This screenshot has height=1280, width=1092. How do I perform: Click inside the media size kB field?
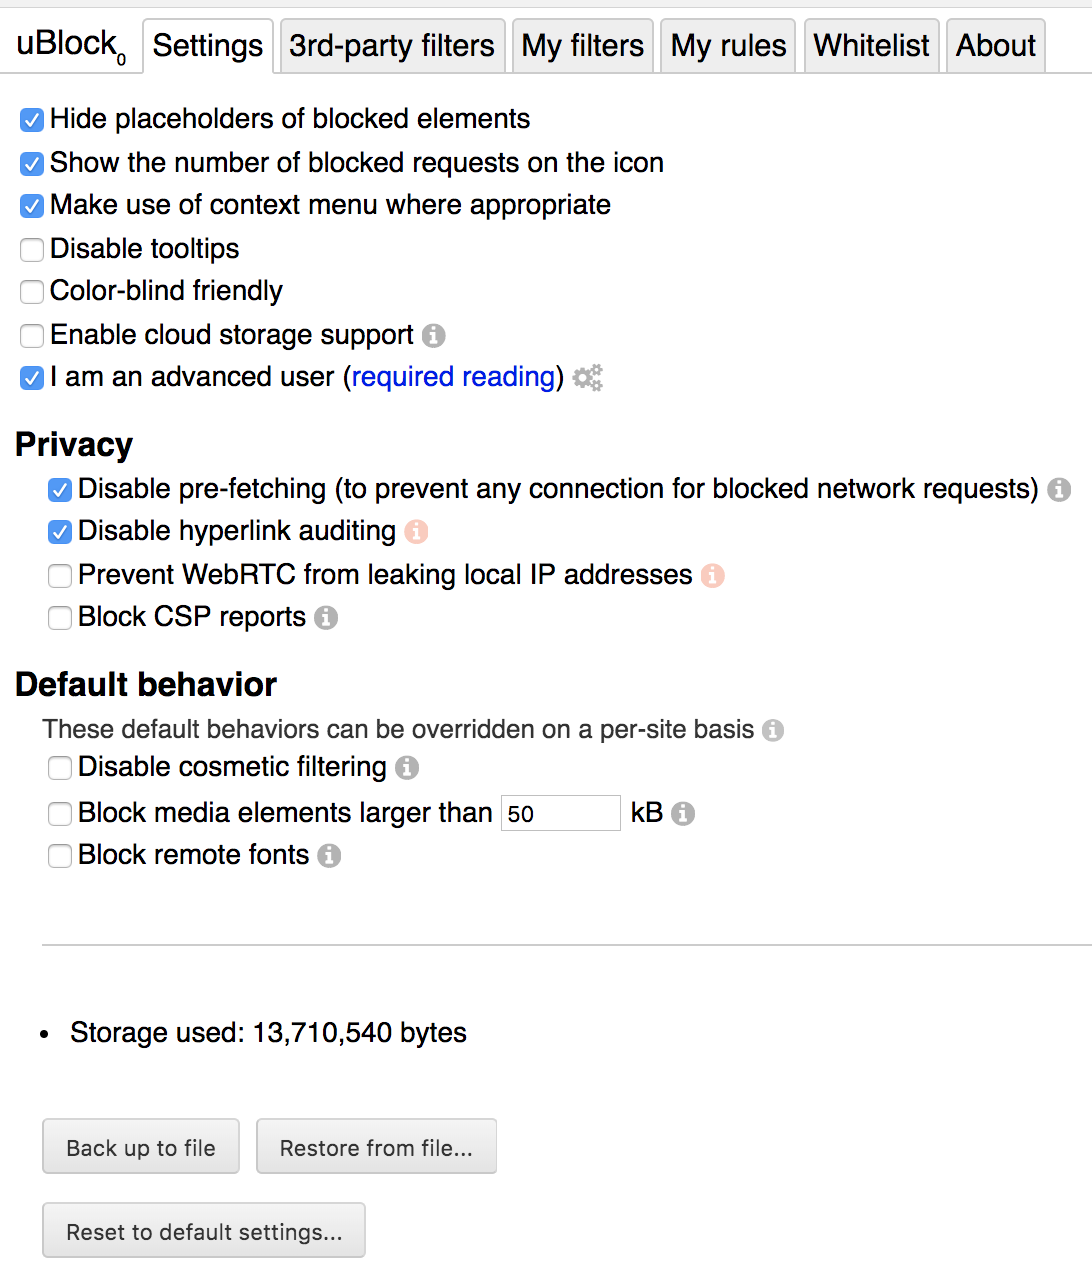(560, 813)
